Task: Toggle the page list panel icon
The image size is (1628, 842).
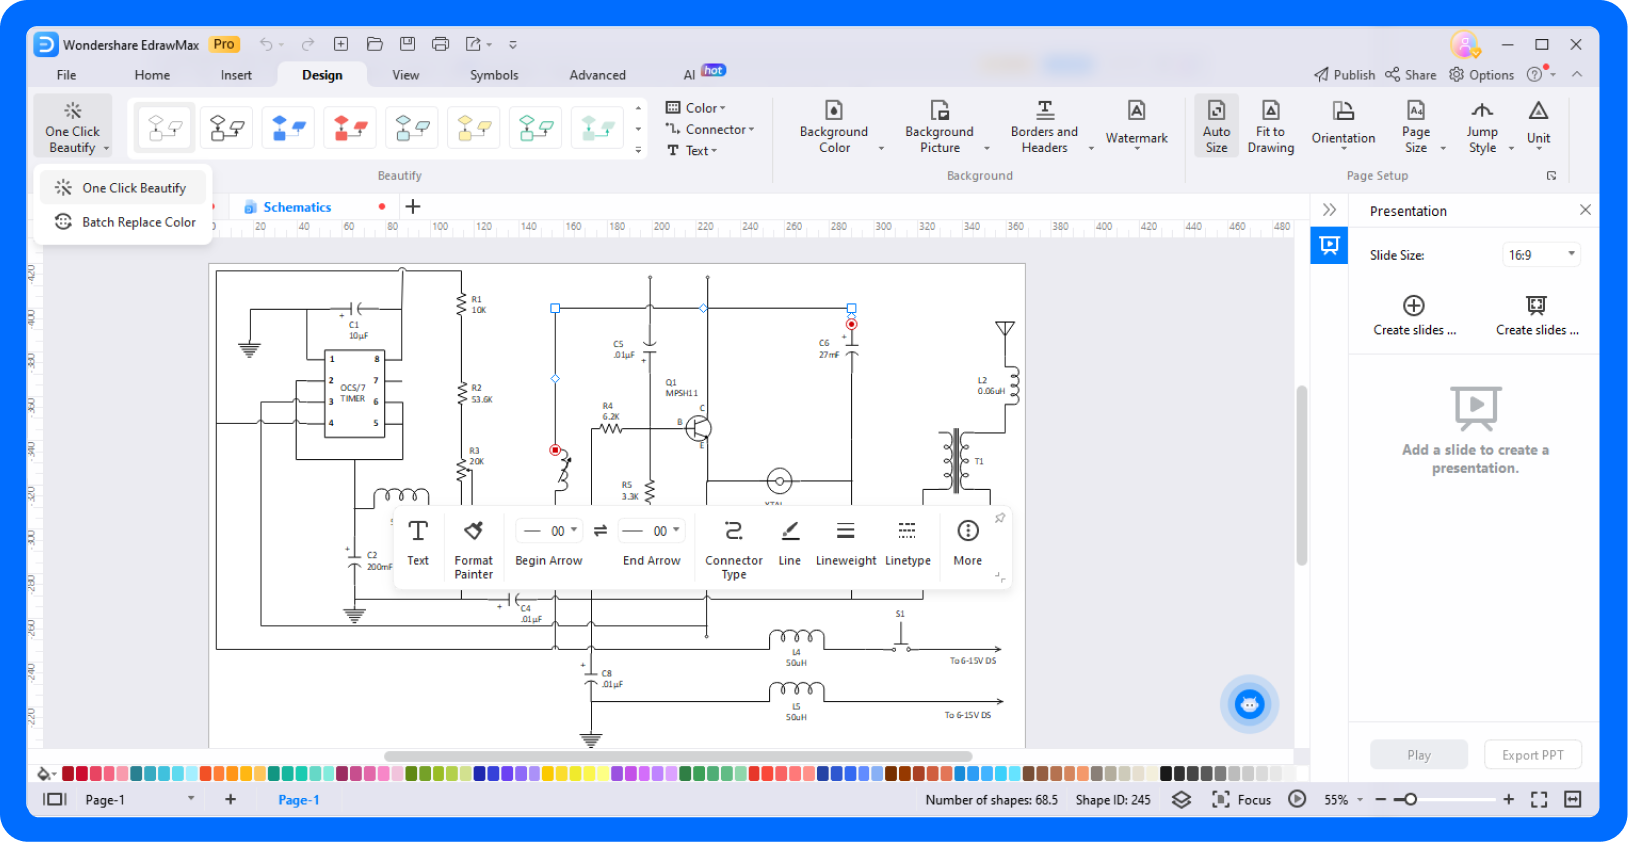Action: point(54,799)
